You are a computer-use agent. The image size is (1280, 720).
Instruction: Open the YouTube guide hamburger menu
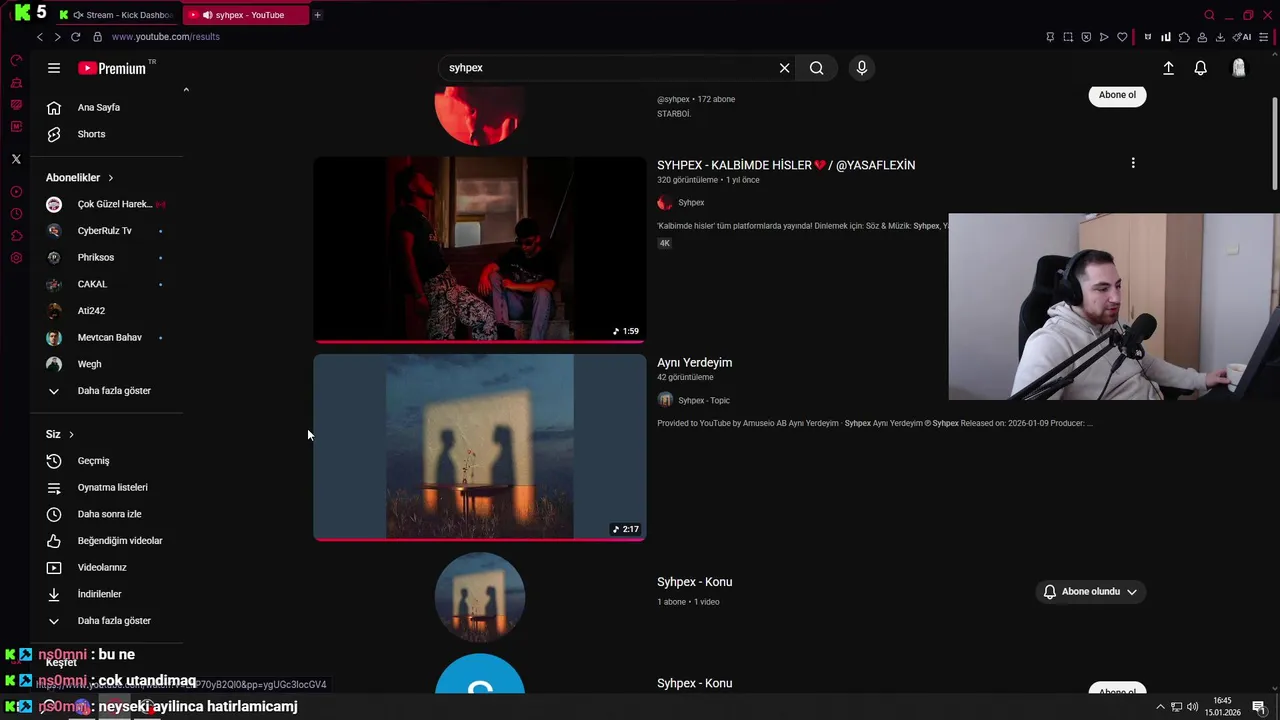pyautogui.click(x=54, y=68)
